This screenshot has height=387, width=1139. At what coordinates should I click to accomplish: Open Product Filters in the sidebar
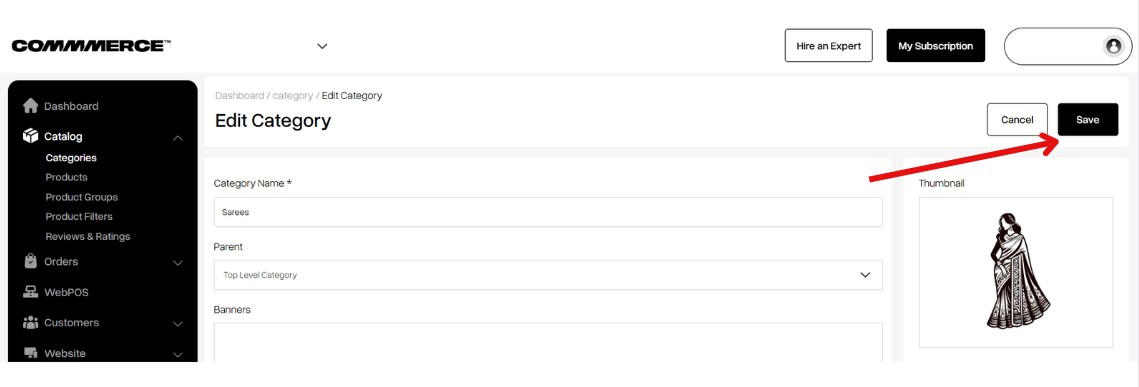79,216
